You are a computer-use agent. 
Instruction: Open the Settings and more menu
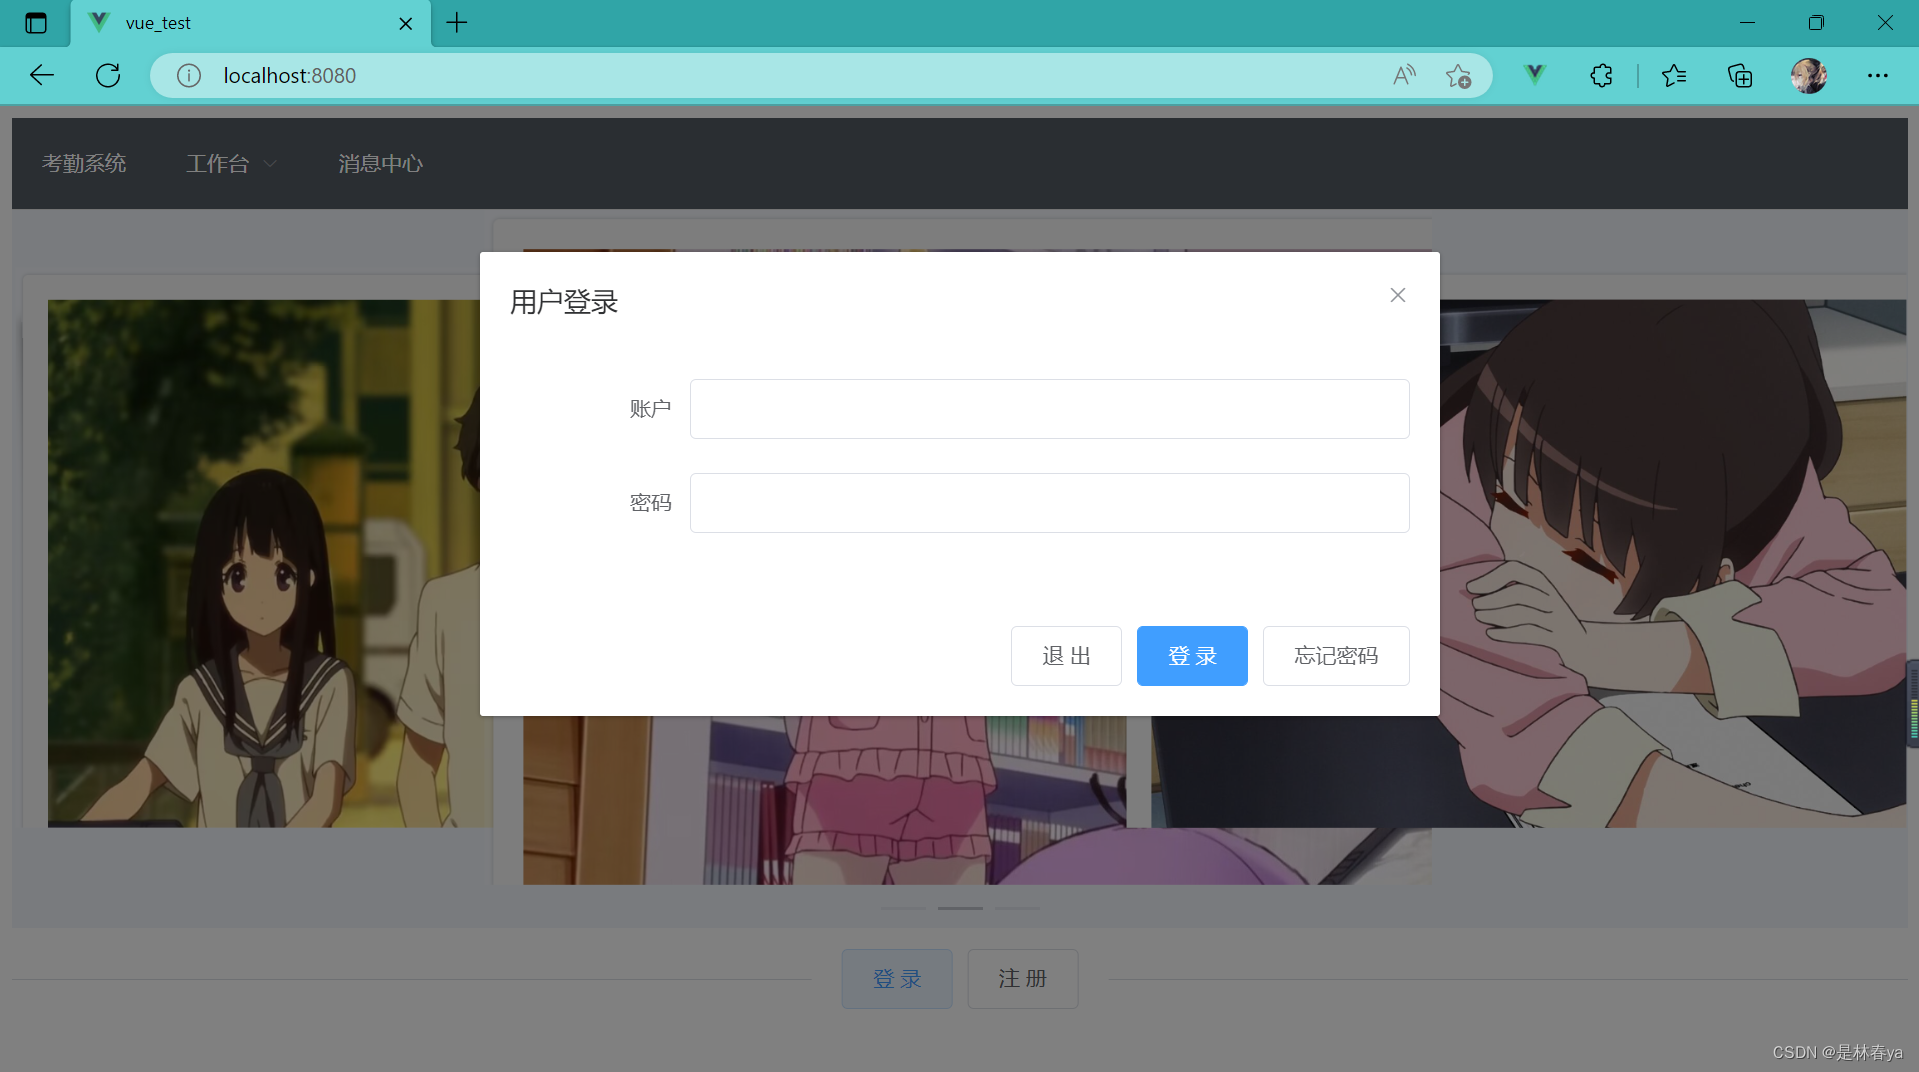point(1879,75)
